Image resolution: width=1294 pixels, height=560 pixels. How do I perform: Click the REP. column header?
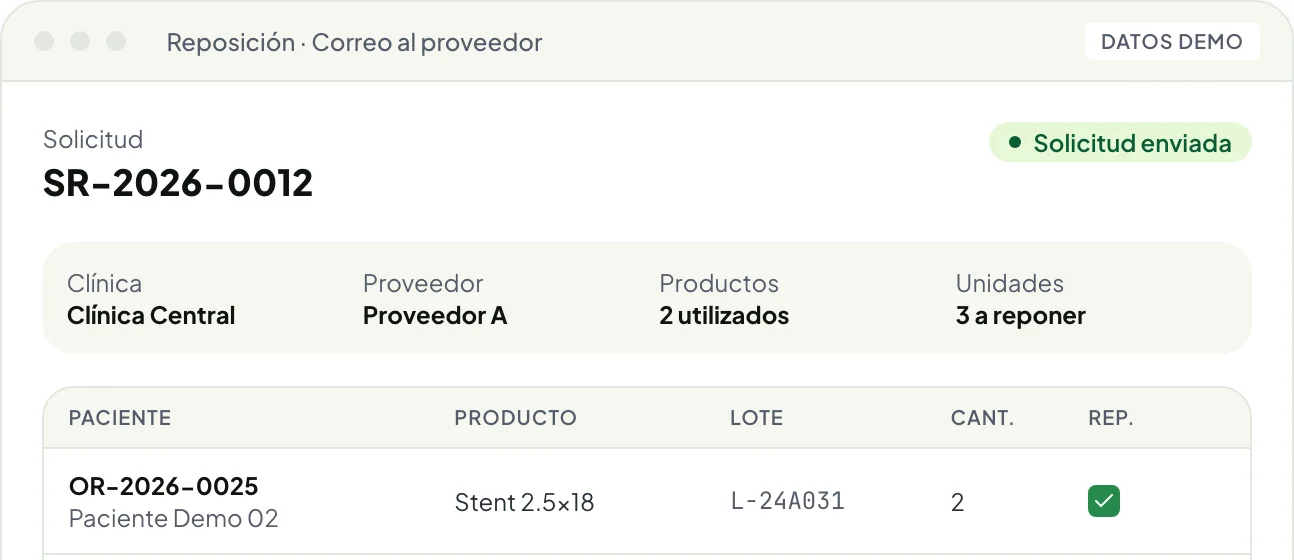[x=1111, y=418]
